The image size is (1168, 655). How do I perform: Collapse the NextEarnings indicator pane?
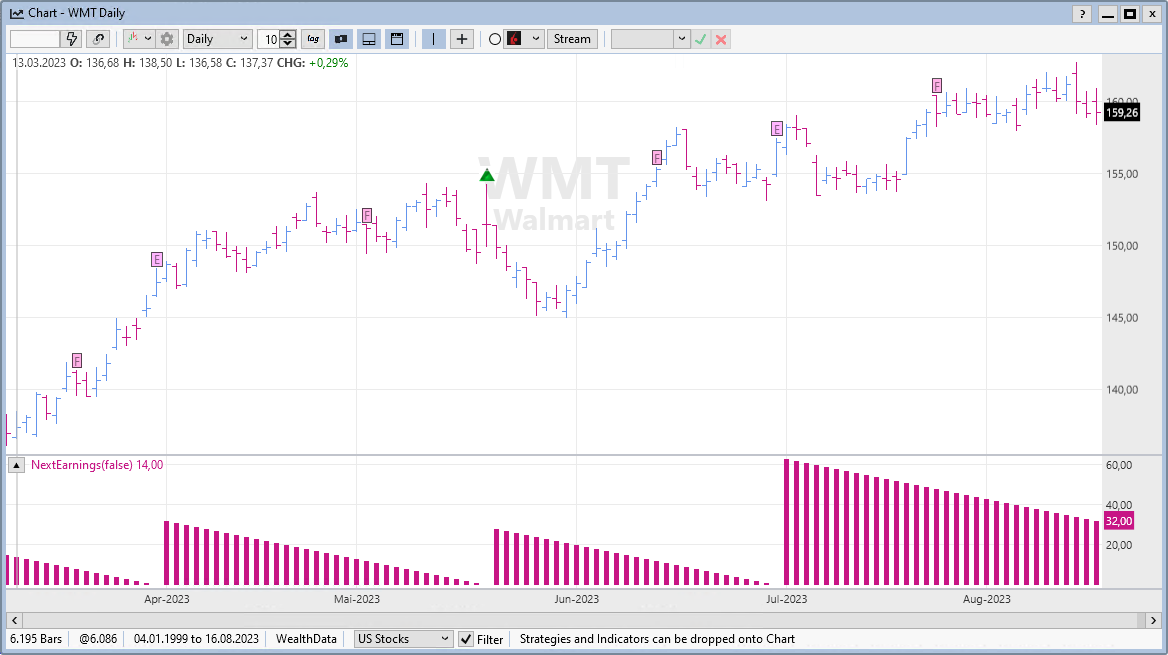click(x=16, y=465)
